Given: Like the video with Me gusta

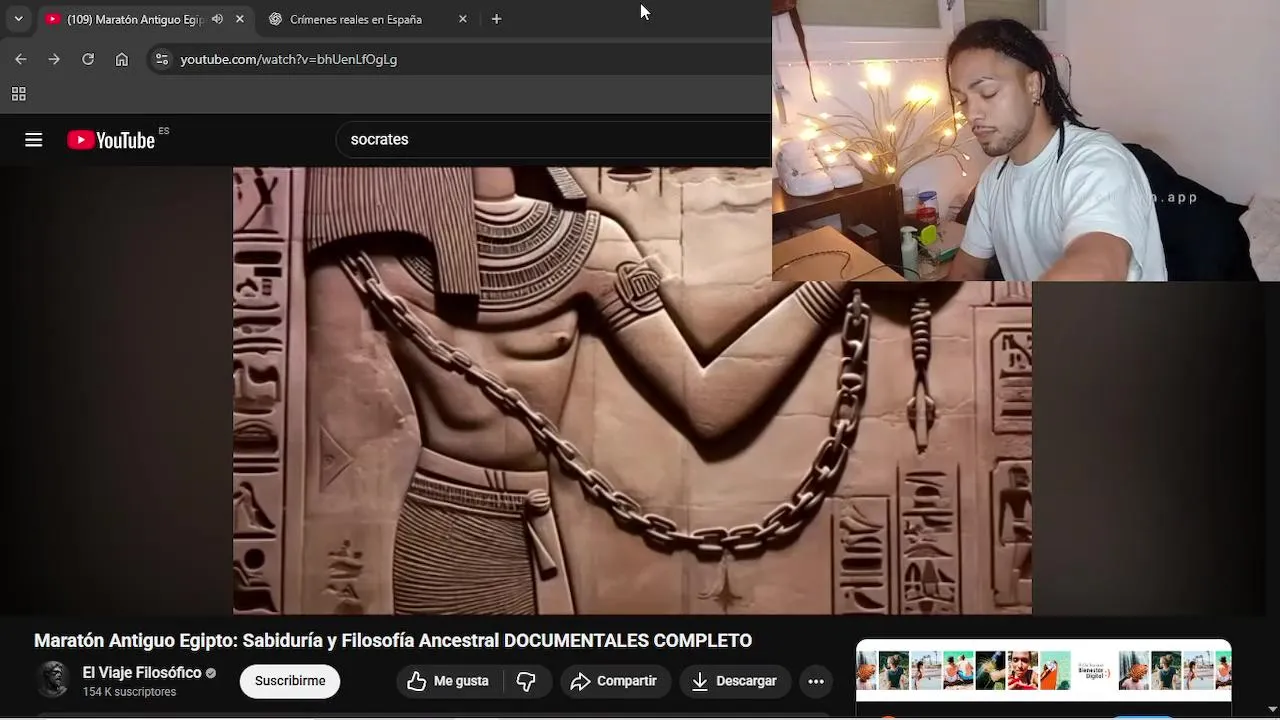Looking at the screenshot, I should 448,681.
